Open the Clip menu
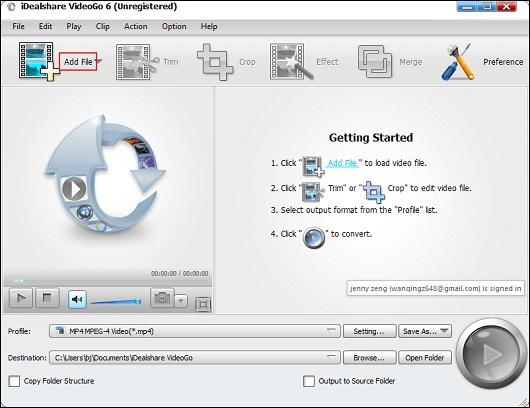The width and height of the screenshot is (530, 408). pyautogui.click(x=102, y=26)
